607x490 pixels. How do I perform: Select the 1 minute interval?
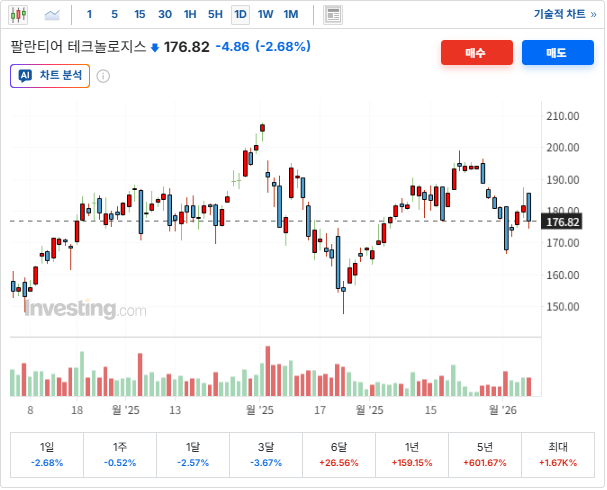pos(89,15)
